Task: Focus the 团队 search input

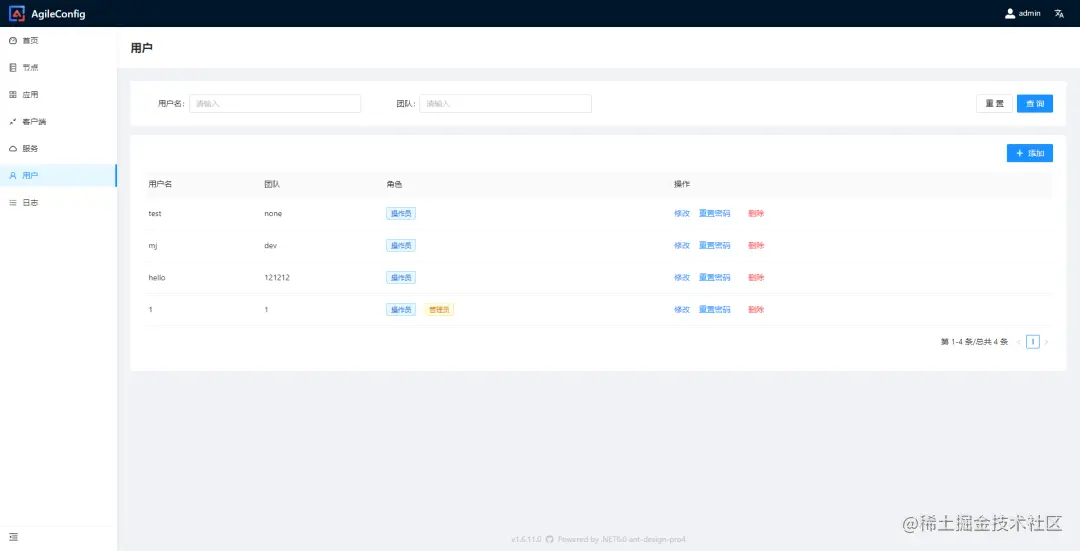Action: [506, 103]
